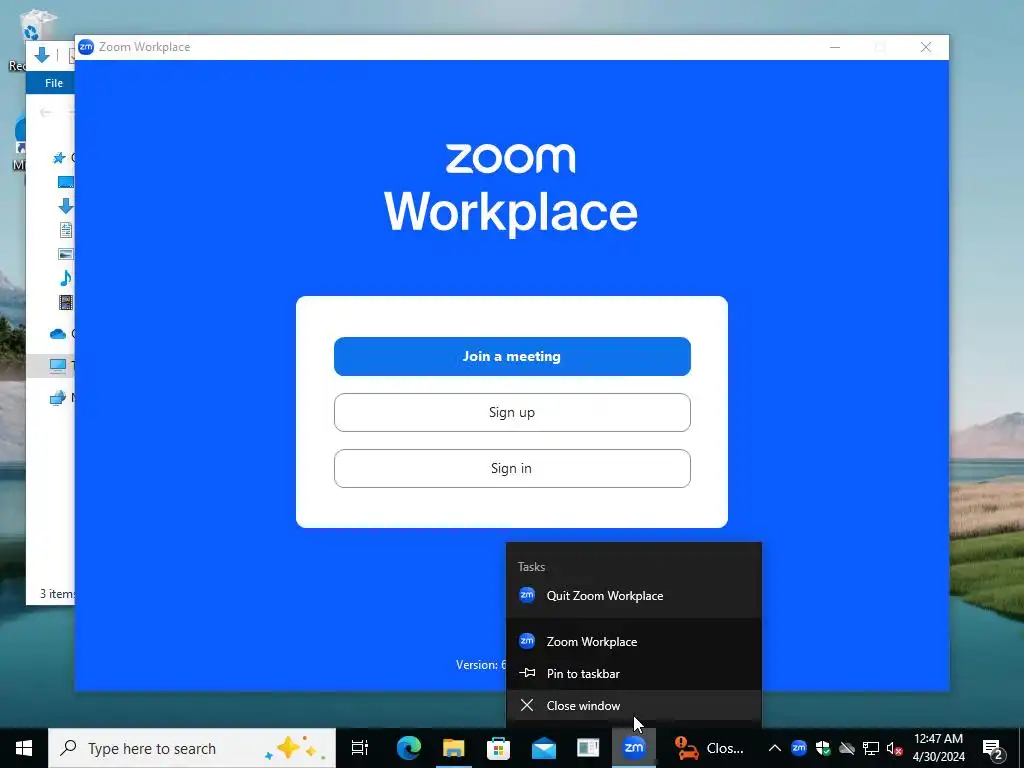Select Music note icon in File Explorer sidebar
Viewport: 1024px width, 768px height.
point(66,278)
